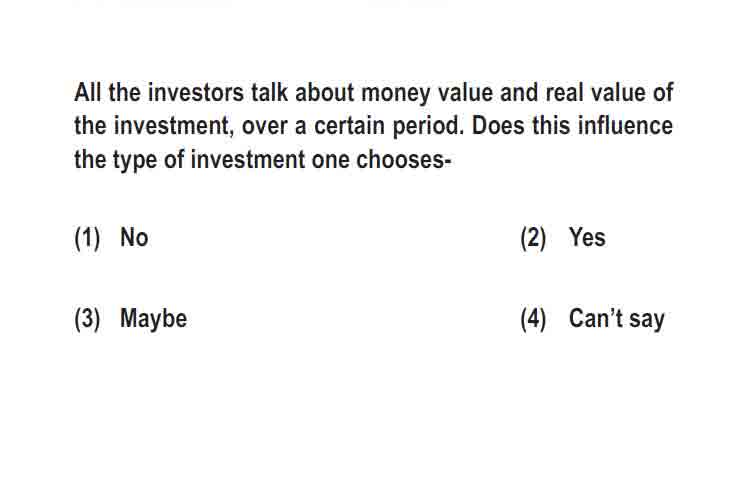Viewport: 750px width, 500px height.
Task: Select the Can't say answer option
Action: click(x=617, y=319)
